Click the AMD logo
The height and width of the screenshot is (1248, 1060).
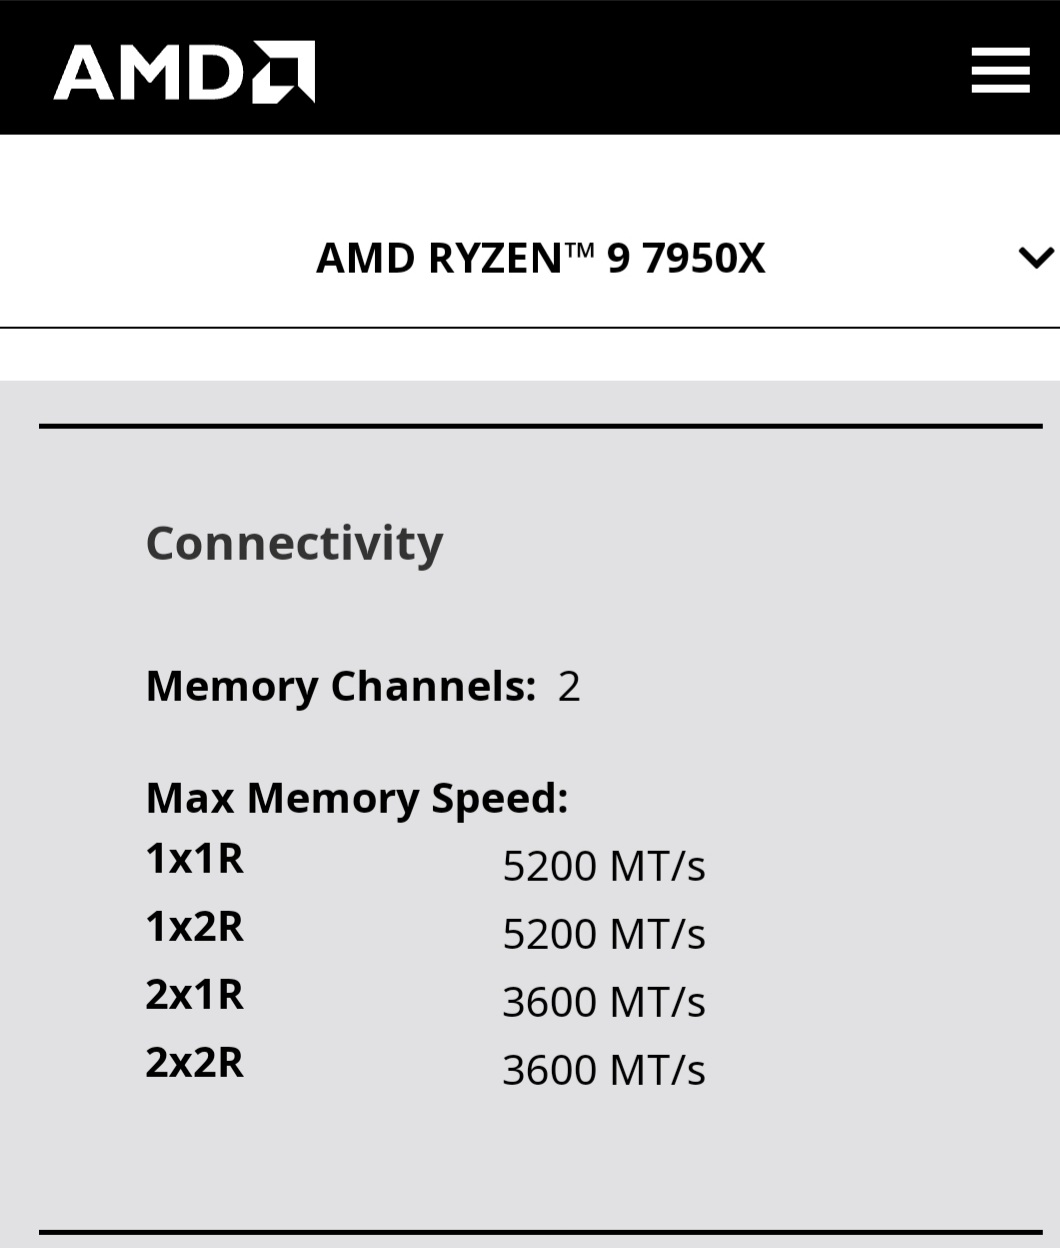tap(183, 70)
